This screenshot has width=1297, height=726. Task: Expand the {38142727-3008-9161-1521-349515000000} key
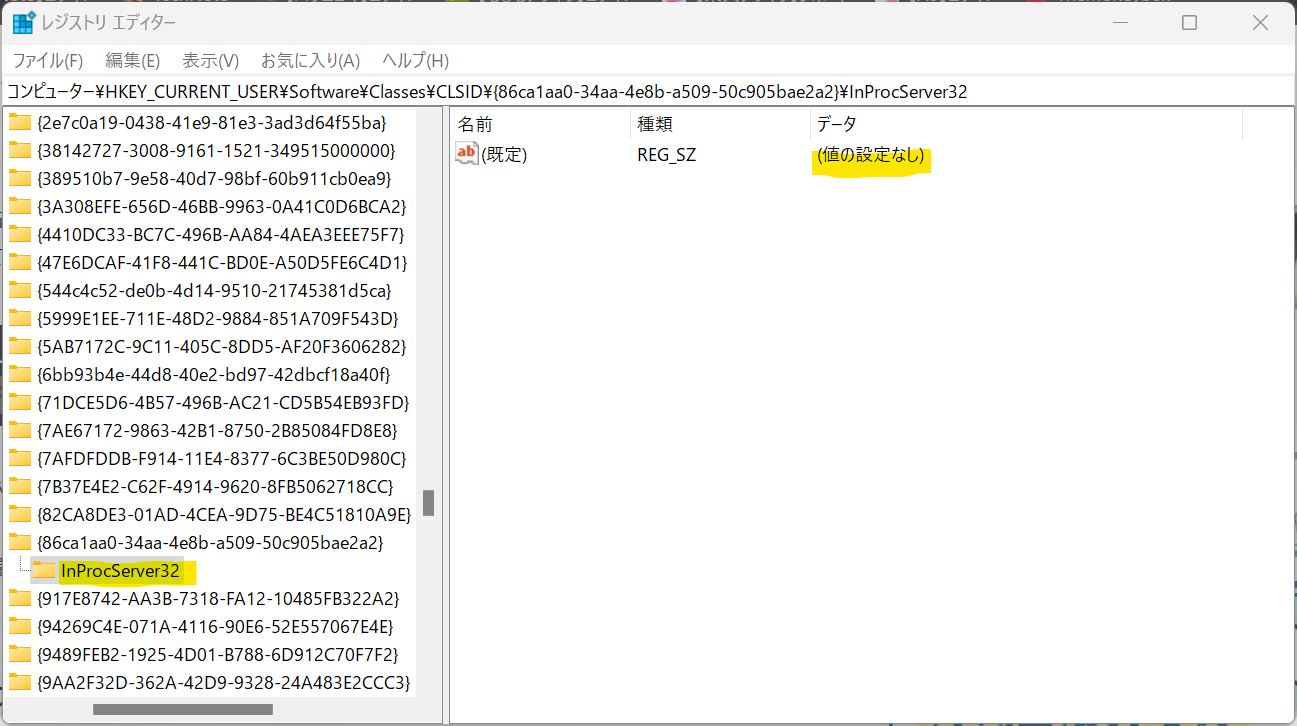(8, 148)
